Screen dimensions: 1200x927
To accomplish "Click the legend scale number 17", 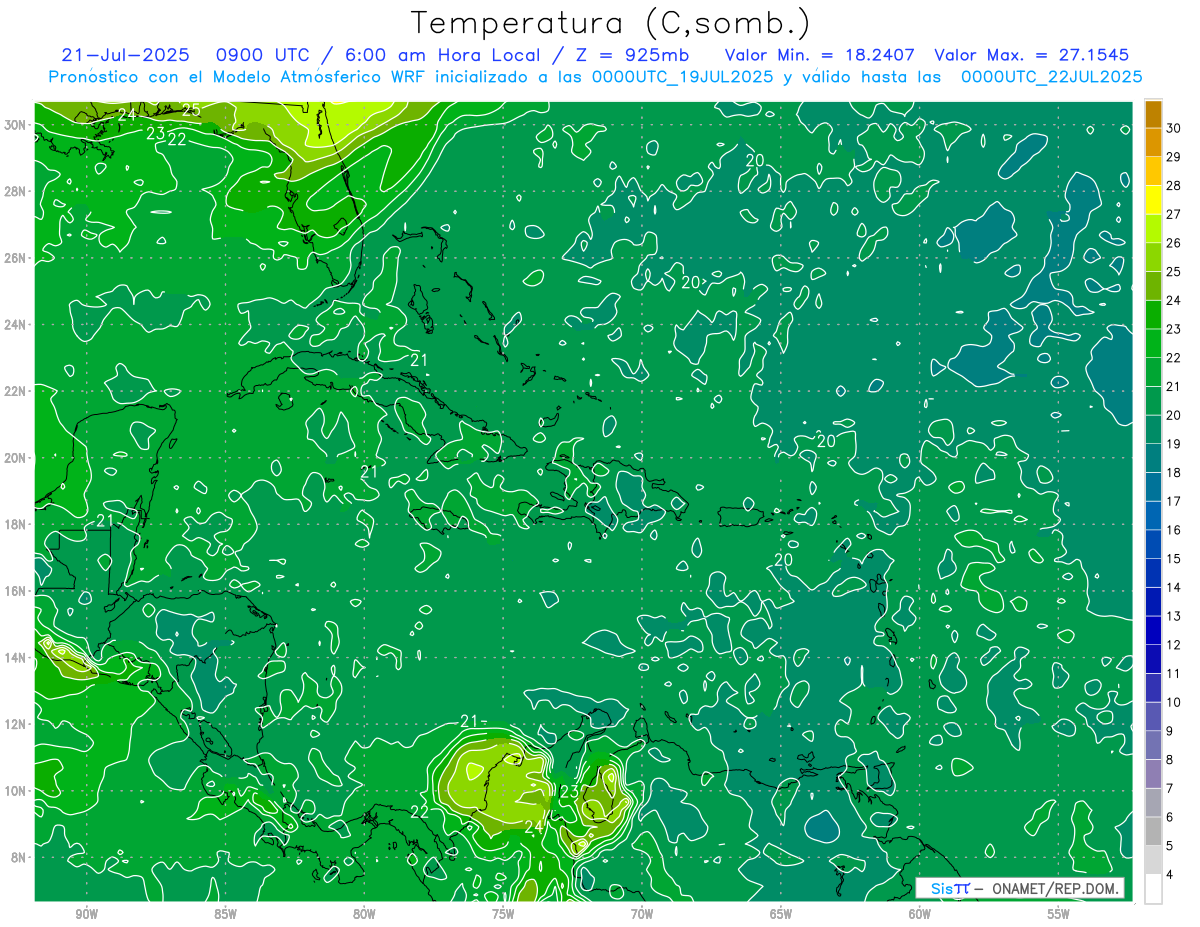I will [1174, 502].
